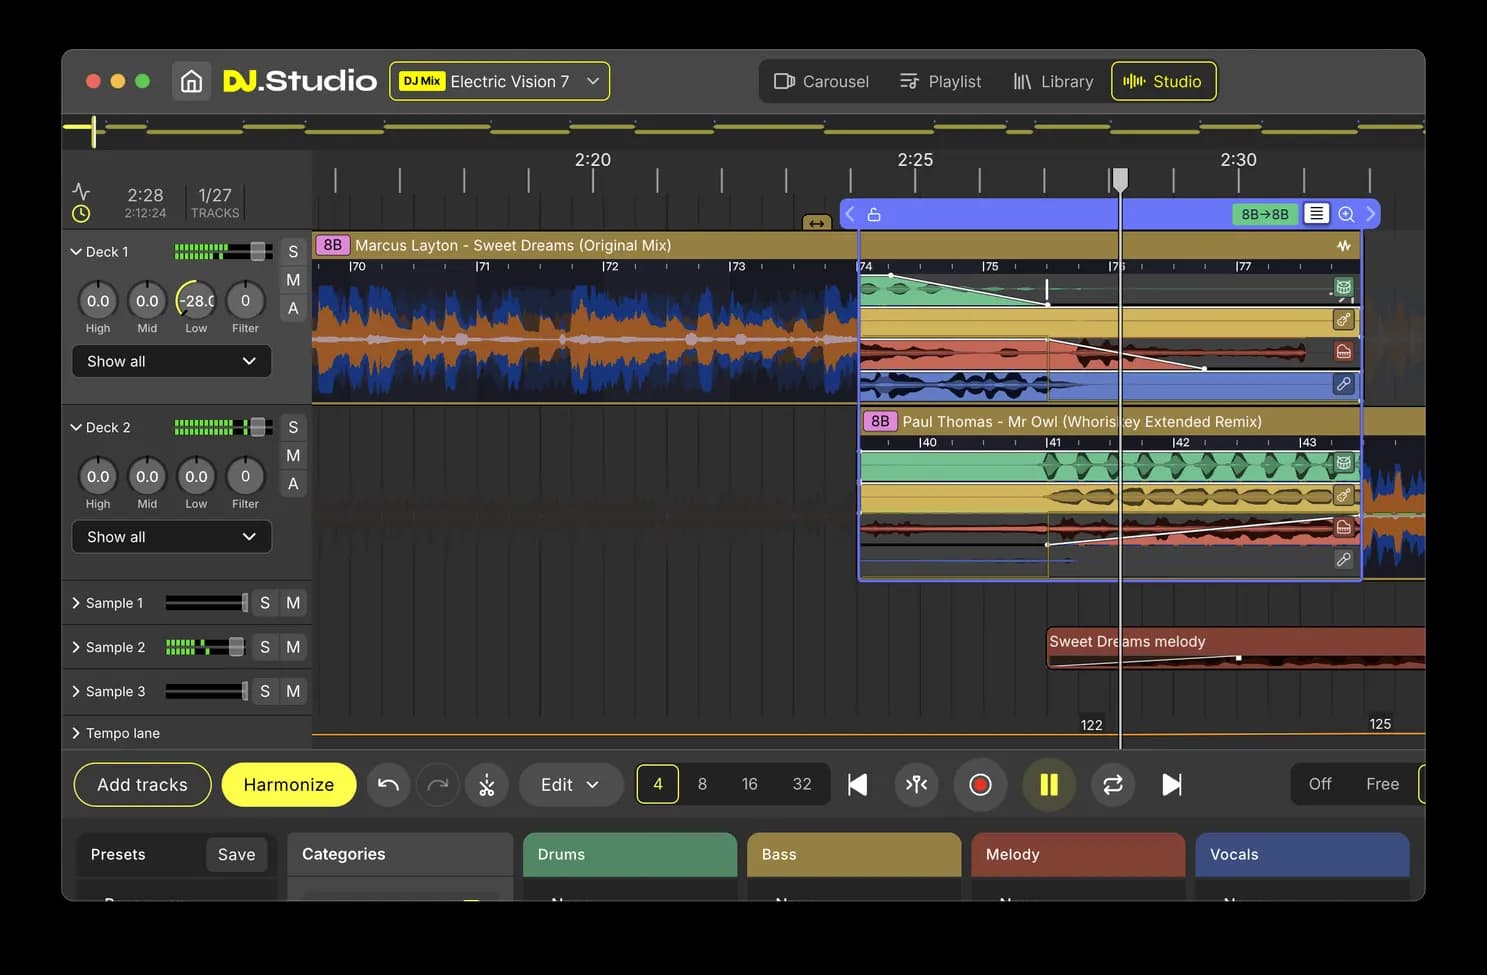The height and width of the screenshot is (975, 1487).
Task: Open the transition list icon
Action: 1317,213
